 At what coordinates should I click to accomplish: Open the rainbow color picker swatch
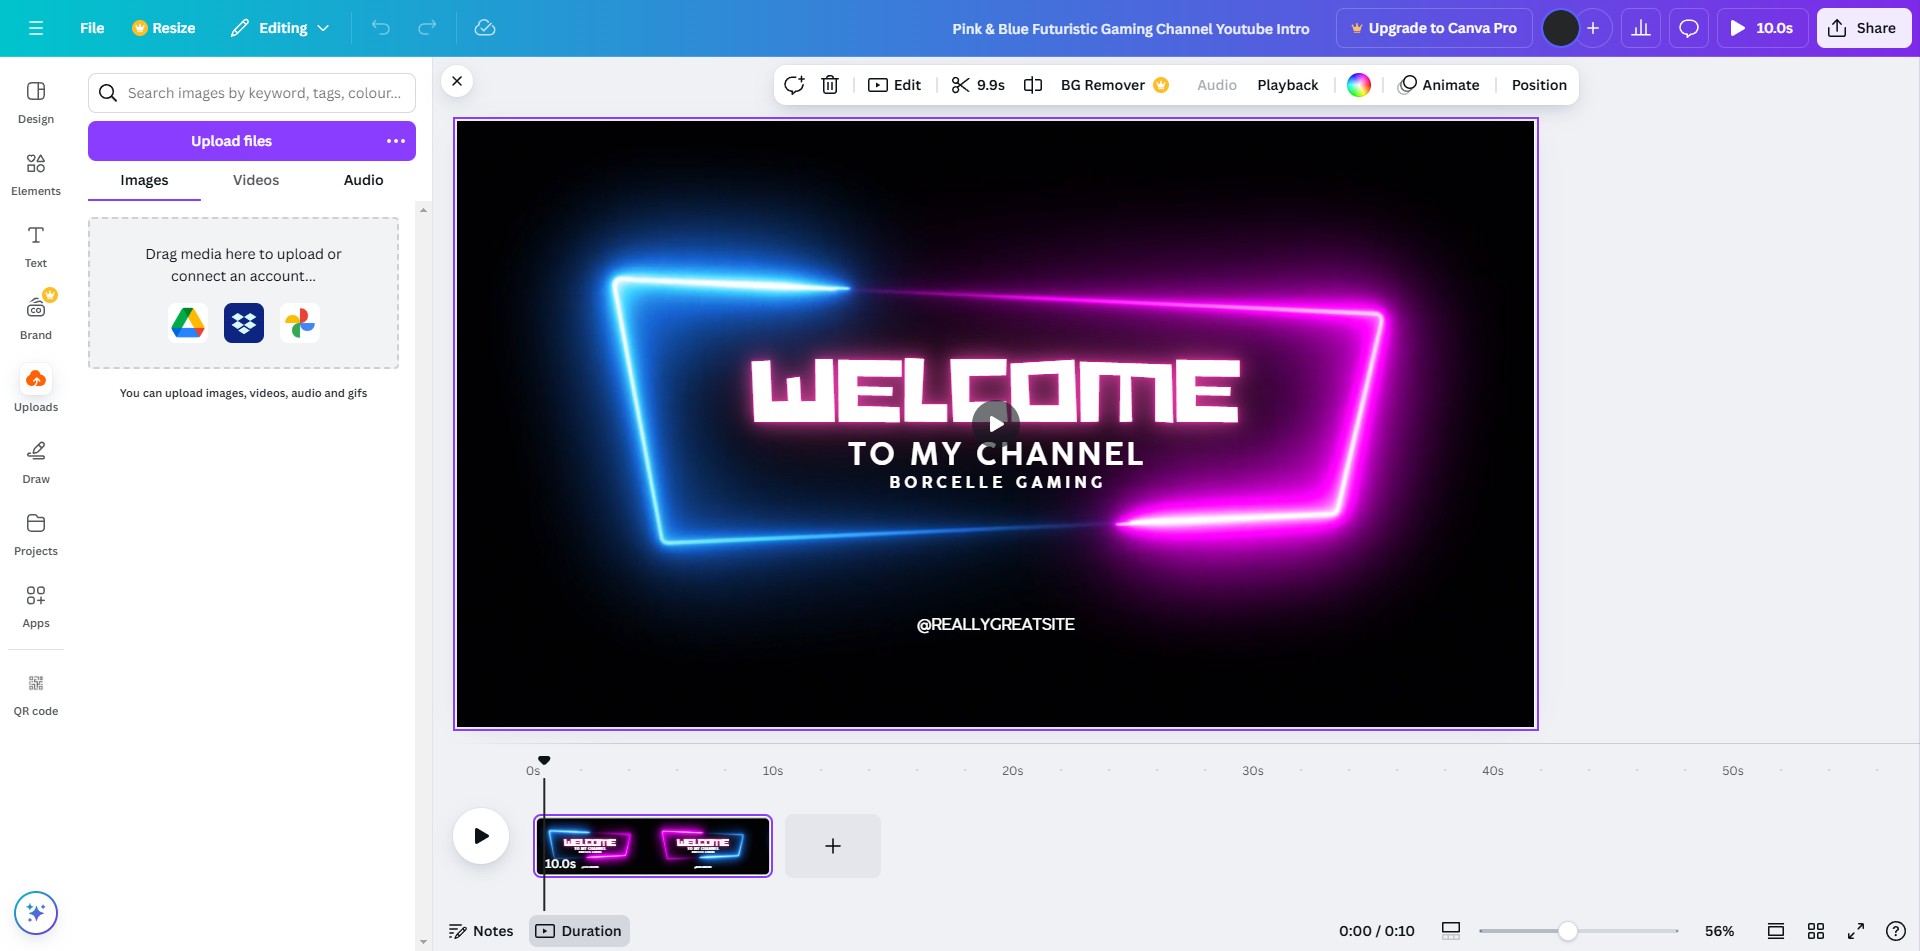point(1358,85)
